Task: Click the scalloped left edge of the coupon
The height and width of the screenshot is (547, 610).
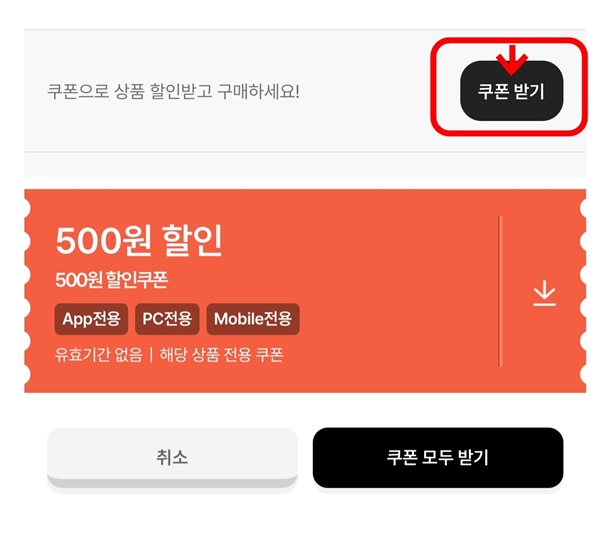Action: (27, 291)
